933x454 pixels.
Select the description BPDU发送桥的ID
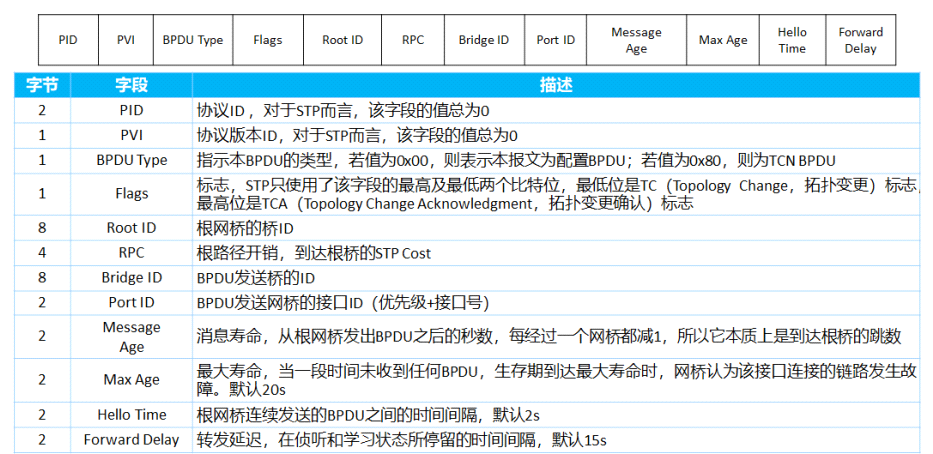pyautogui.click(x=256, y=278)
